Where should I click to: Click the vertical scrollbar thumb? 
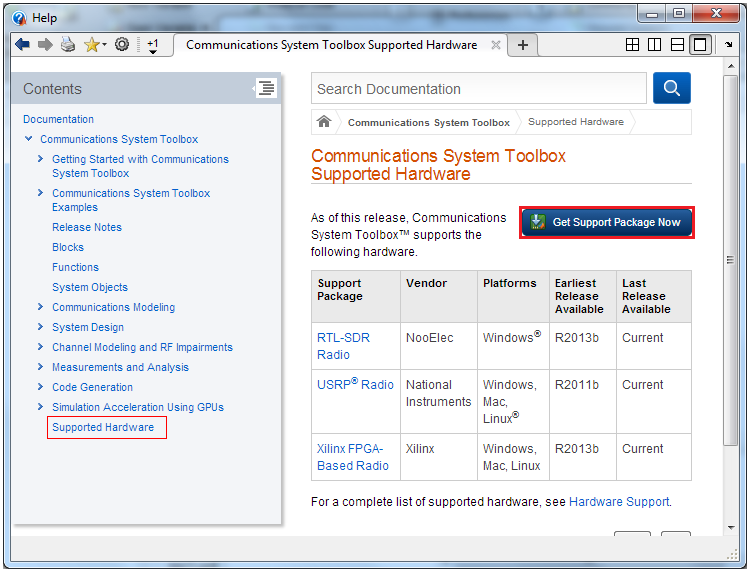click(x=730, y=261)
